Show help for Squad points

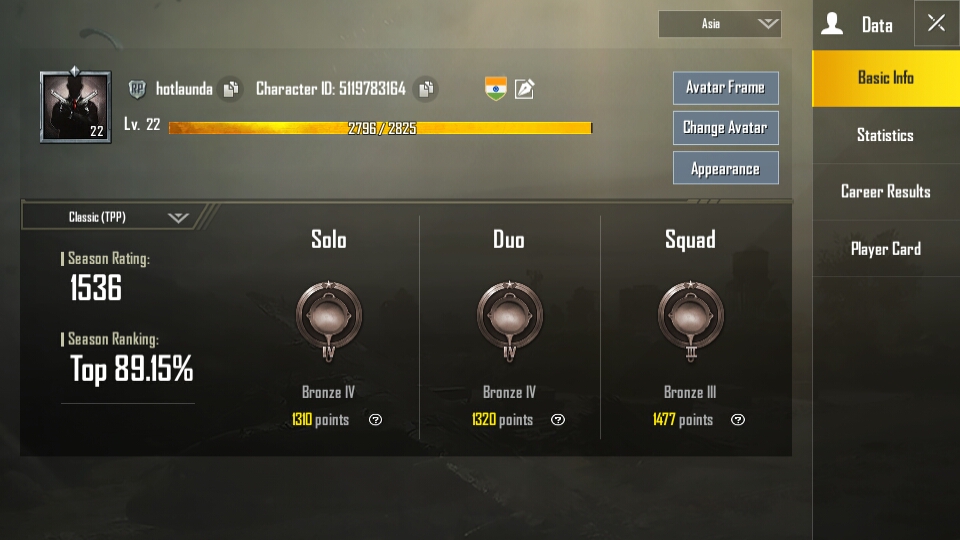(738, 419)
